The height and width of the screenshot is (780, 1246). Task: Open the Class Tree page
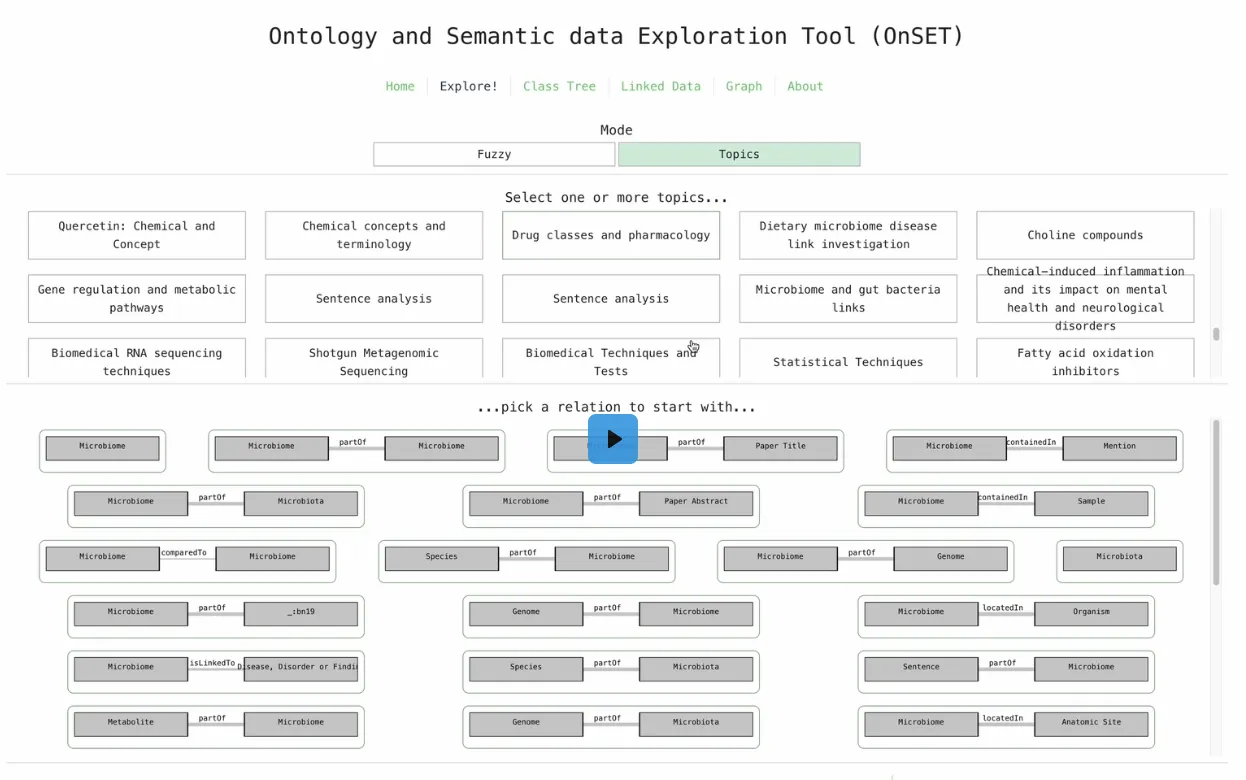coord(559,86)
